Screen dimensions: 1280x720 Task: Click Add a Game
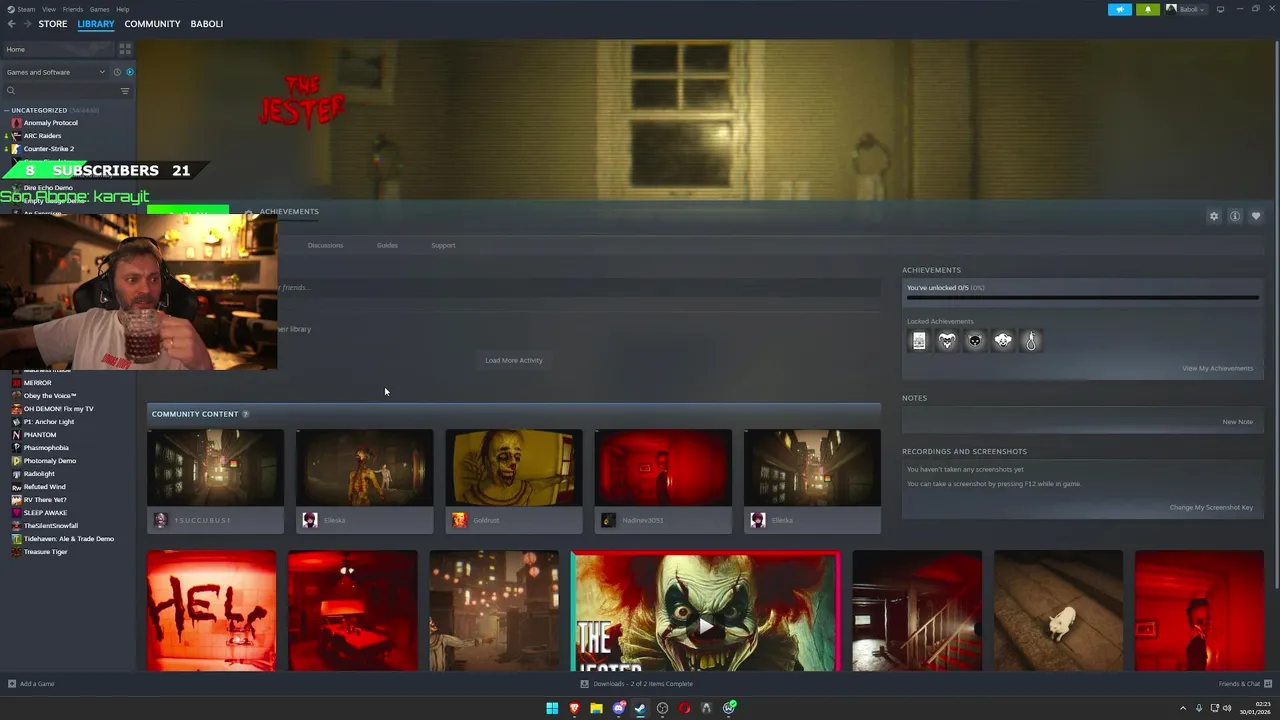click(x=31, y=684)
